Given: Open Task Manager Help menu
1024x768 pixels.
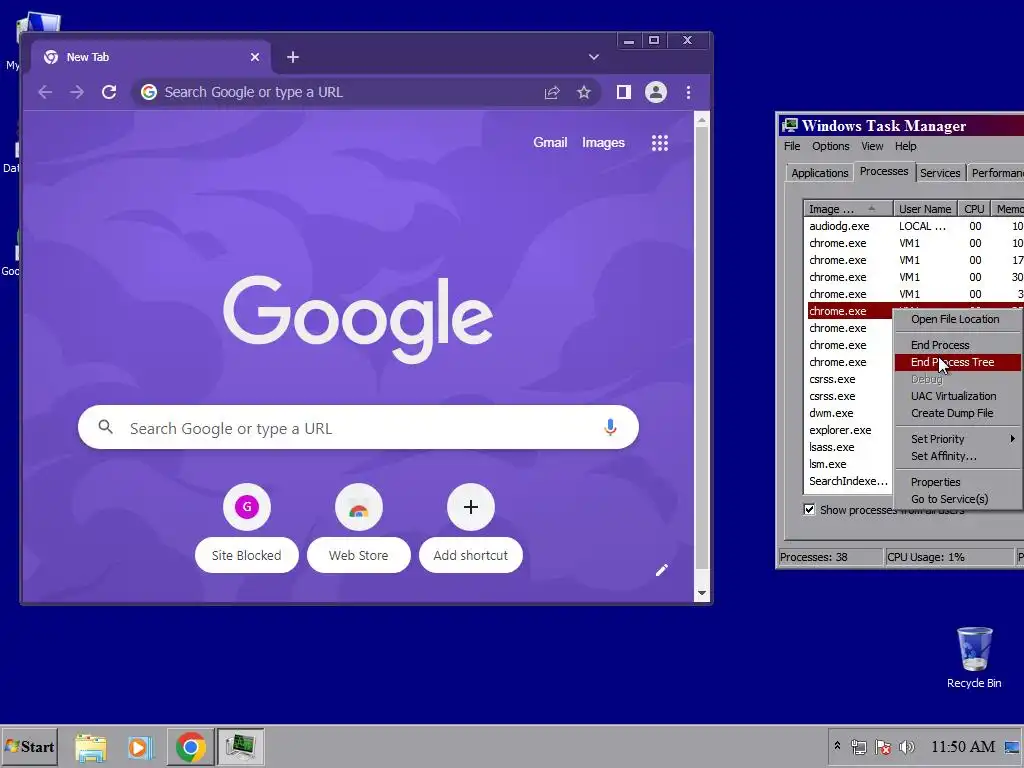Looking at the screenshot, I should tap(905, 146).
